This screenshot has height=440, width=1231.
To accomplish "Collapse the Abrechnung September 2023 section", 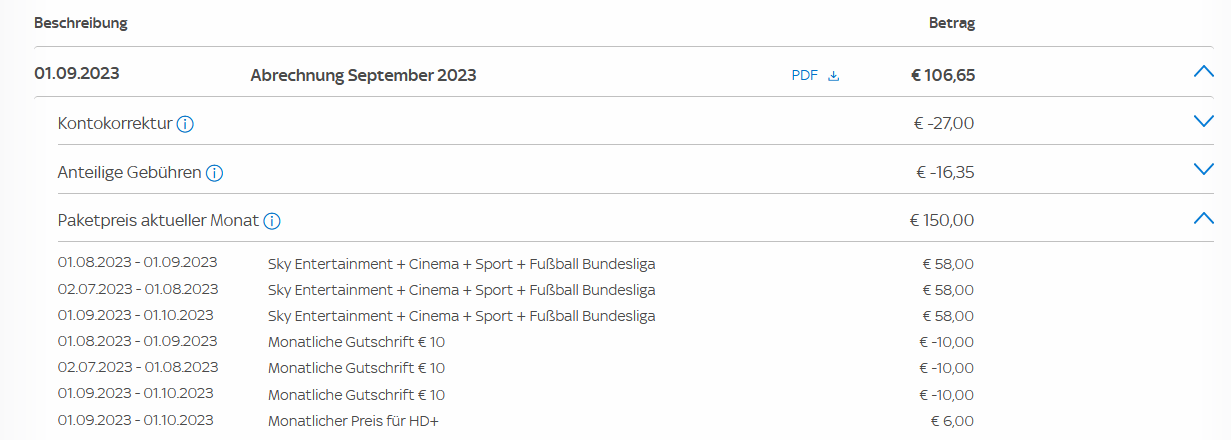I will [1203, 72].
